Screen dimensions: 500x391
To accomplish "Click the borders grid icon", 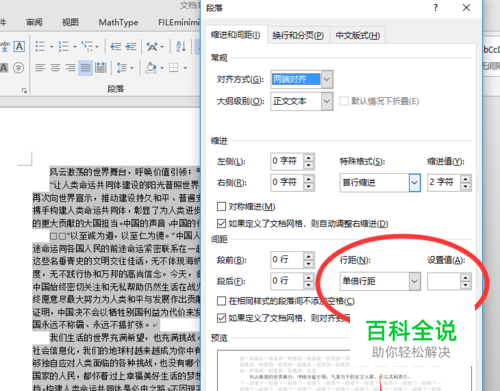I will 174,68.
